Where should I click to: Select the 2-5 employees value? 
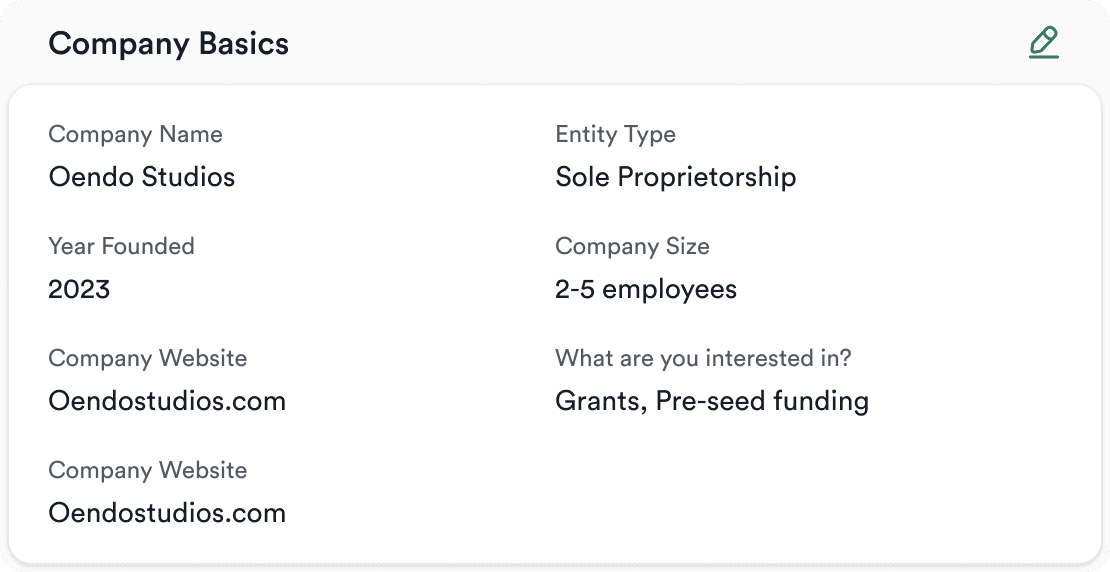[645, 290]
